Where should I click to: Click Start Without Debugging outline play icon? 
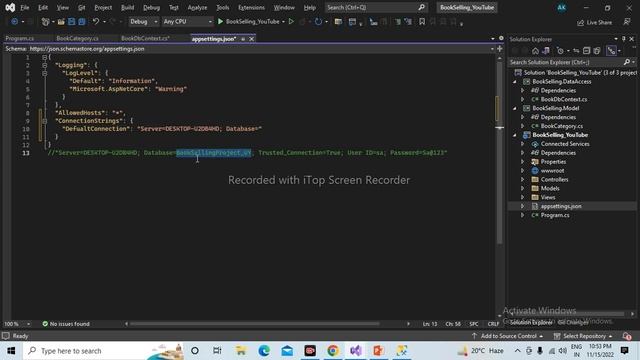pyautogui.click(x=291, y=22)
